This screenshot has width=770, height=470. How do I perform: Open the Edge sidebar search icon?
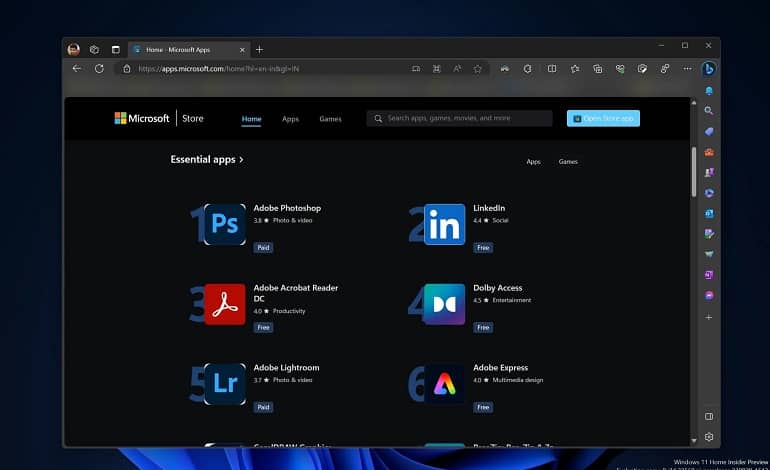tap(709, 111)
